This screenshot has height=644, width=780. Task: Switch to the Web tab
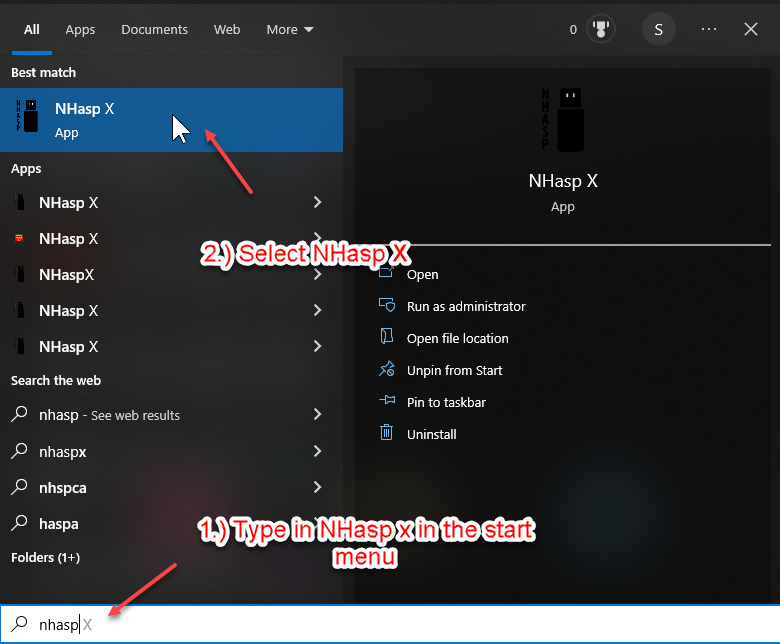click(227, 29)
